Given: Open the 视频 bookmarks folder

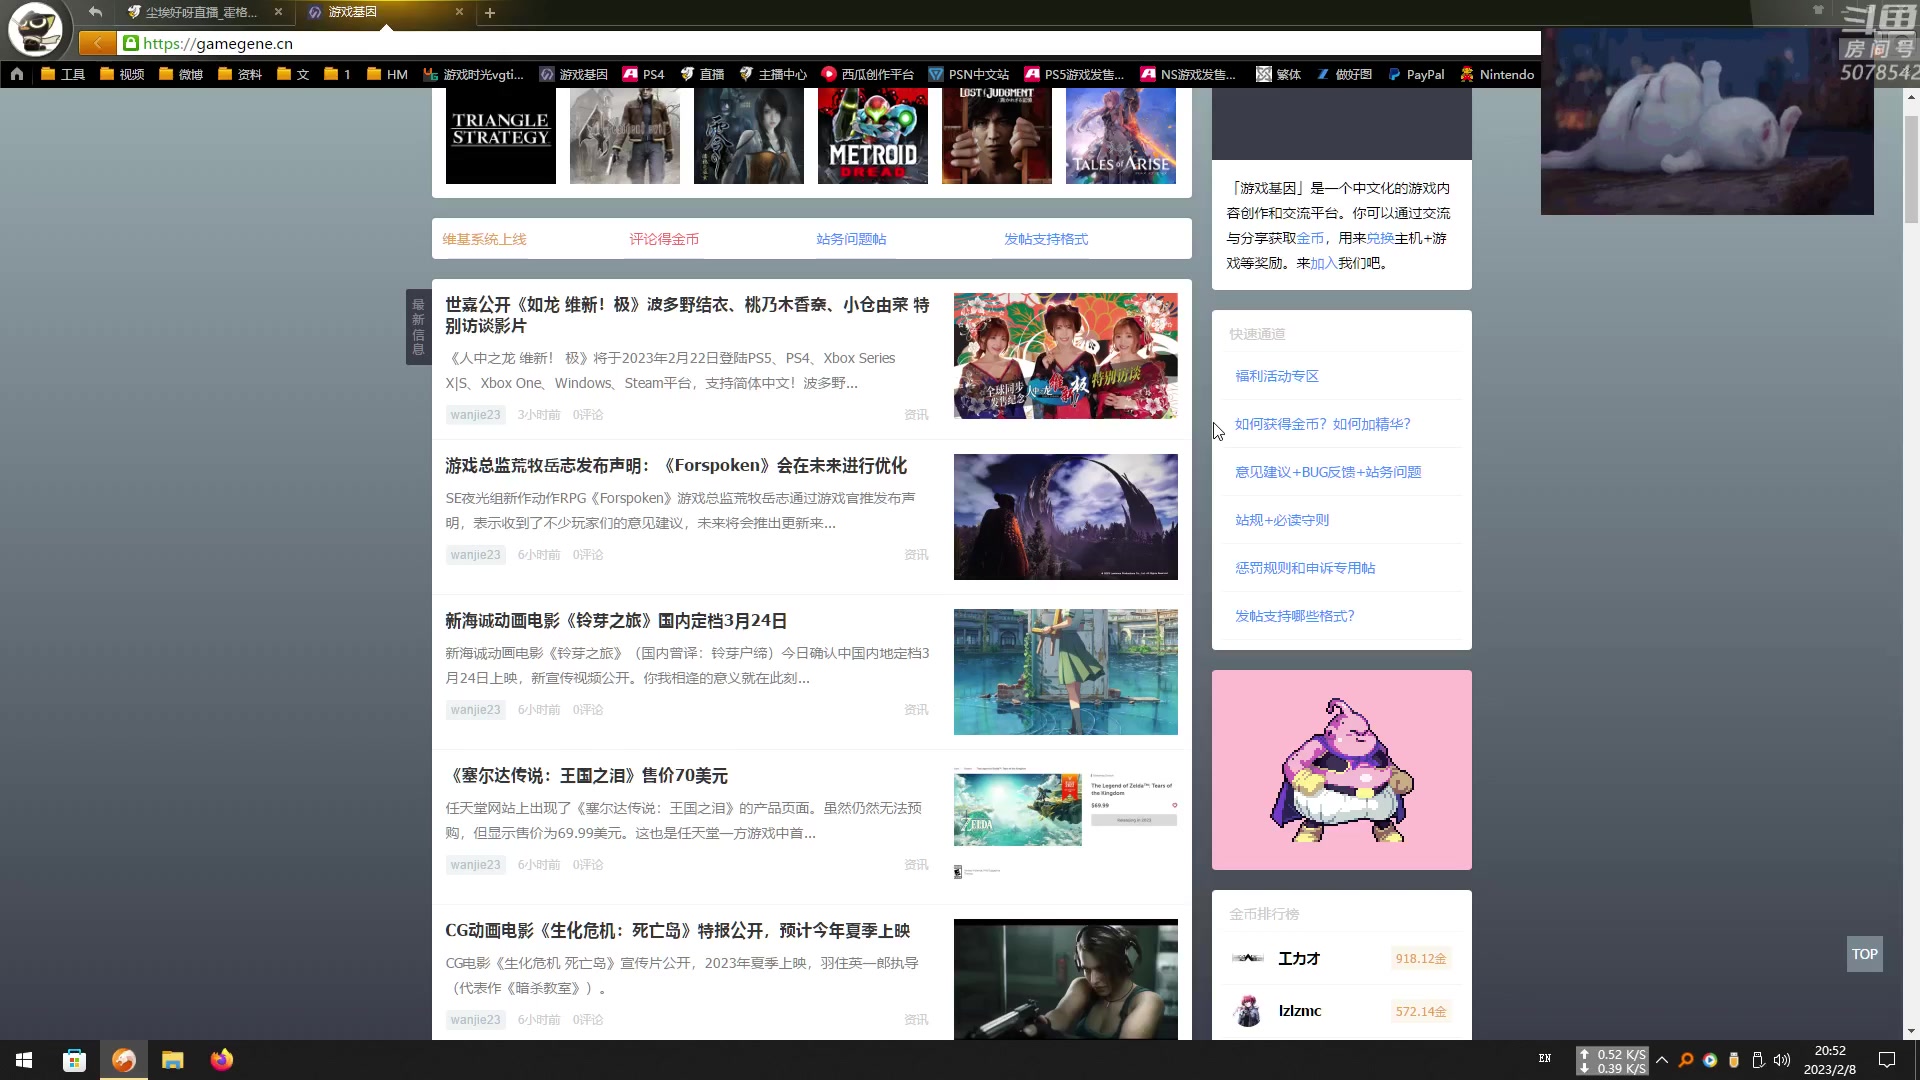Looking at the screenshot, I should tap(122, 74).
